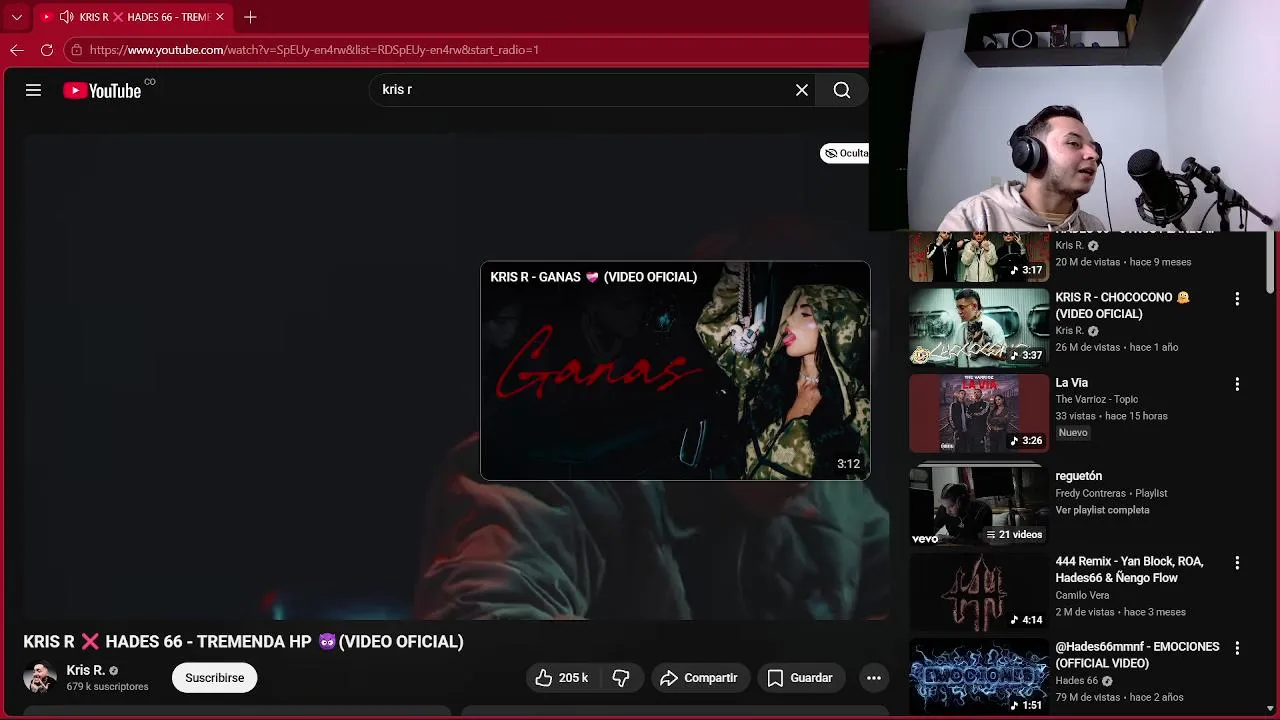Save the video with the Guardar button
The width and height of the screenshot is (1280, 720).
point(800,678)
